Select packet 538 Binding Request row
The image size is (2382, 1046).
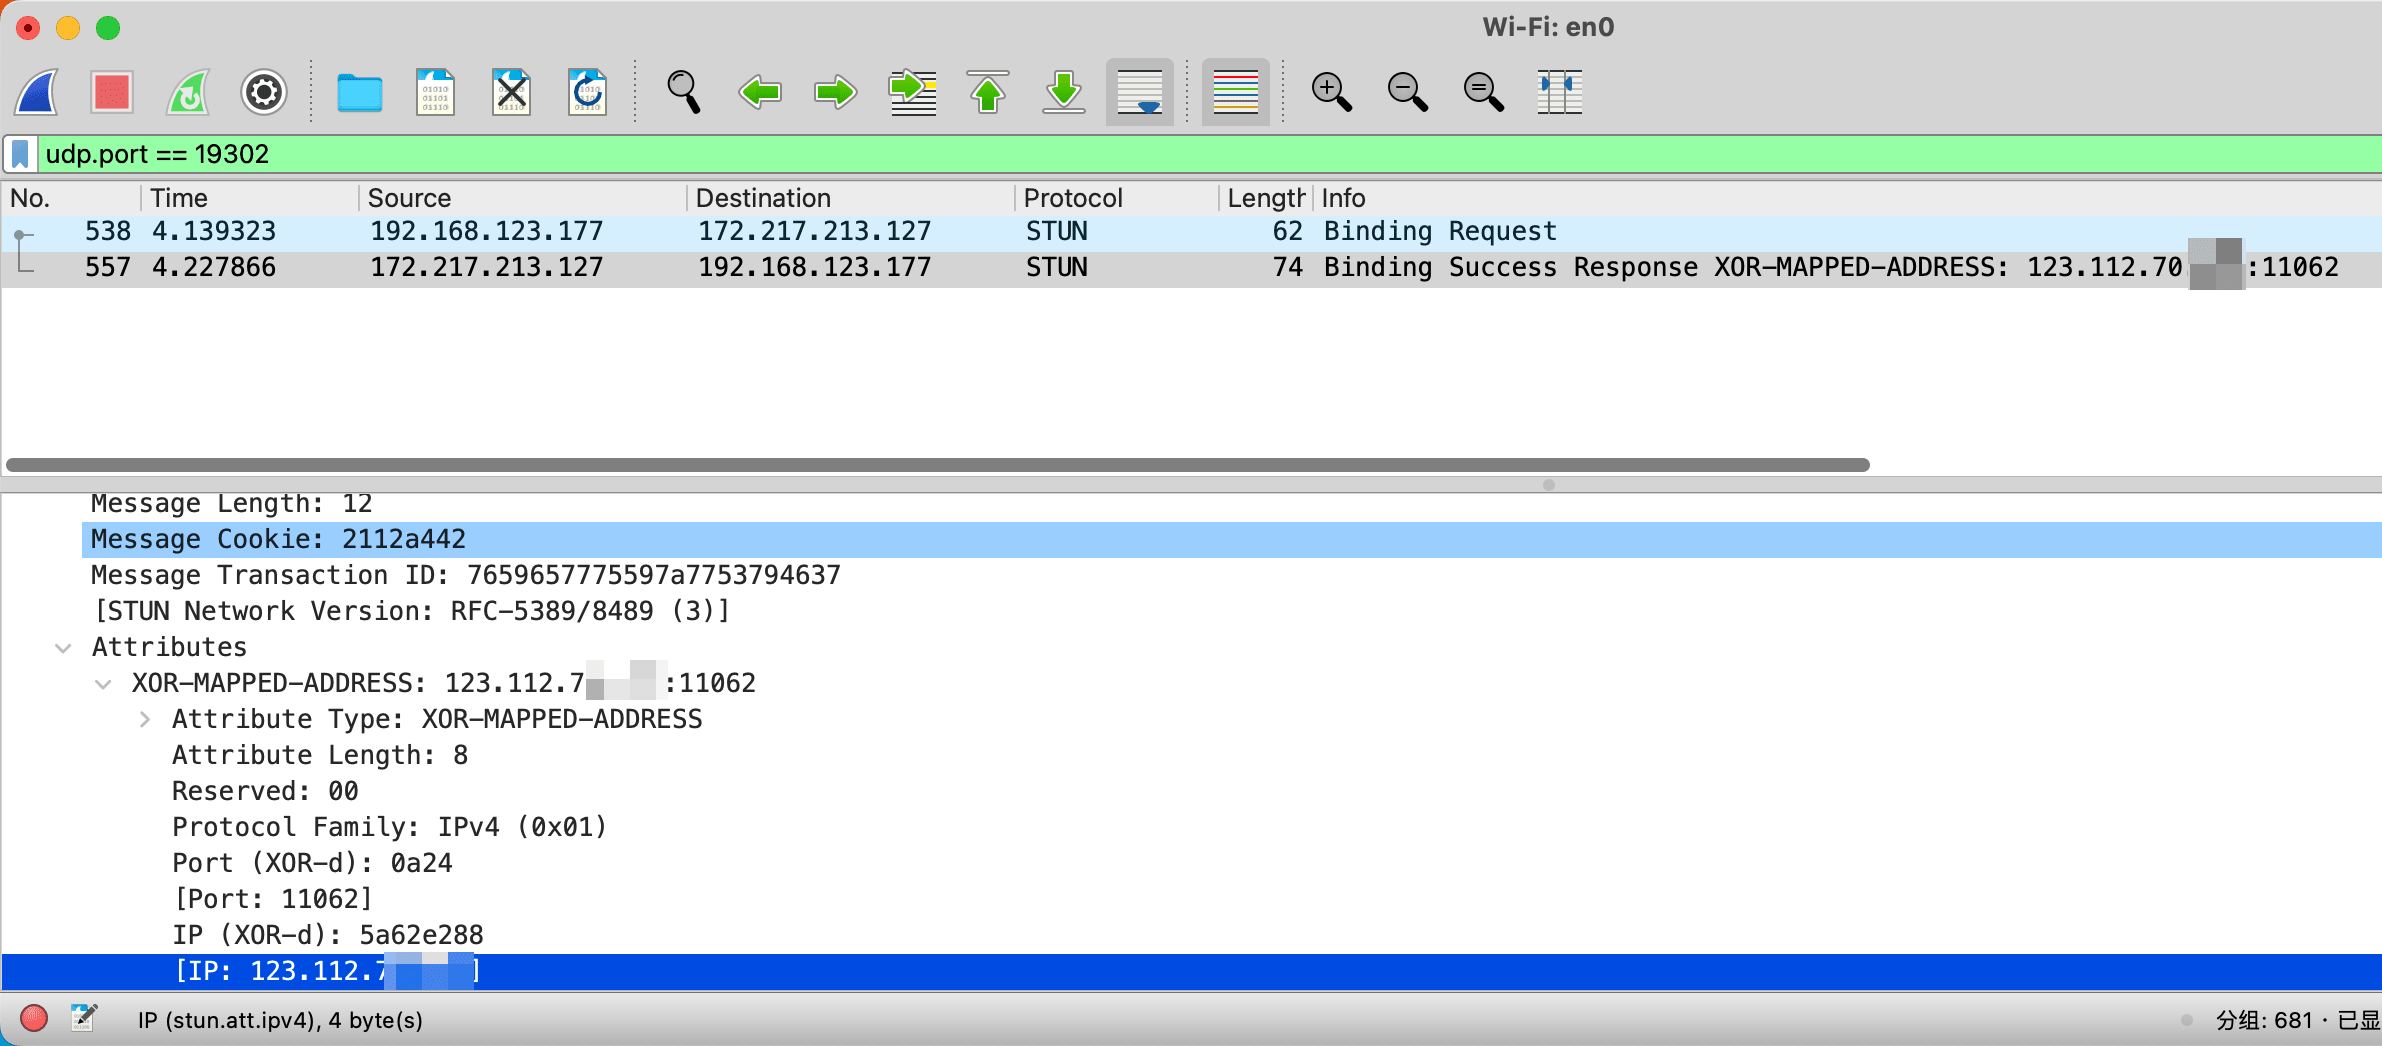tap(800, 232)
